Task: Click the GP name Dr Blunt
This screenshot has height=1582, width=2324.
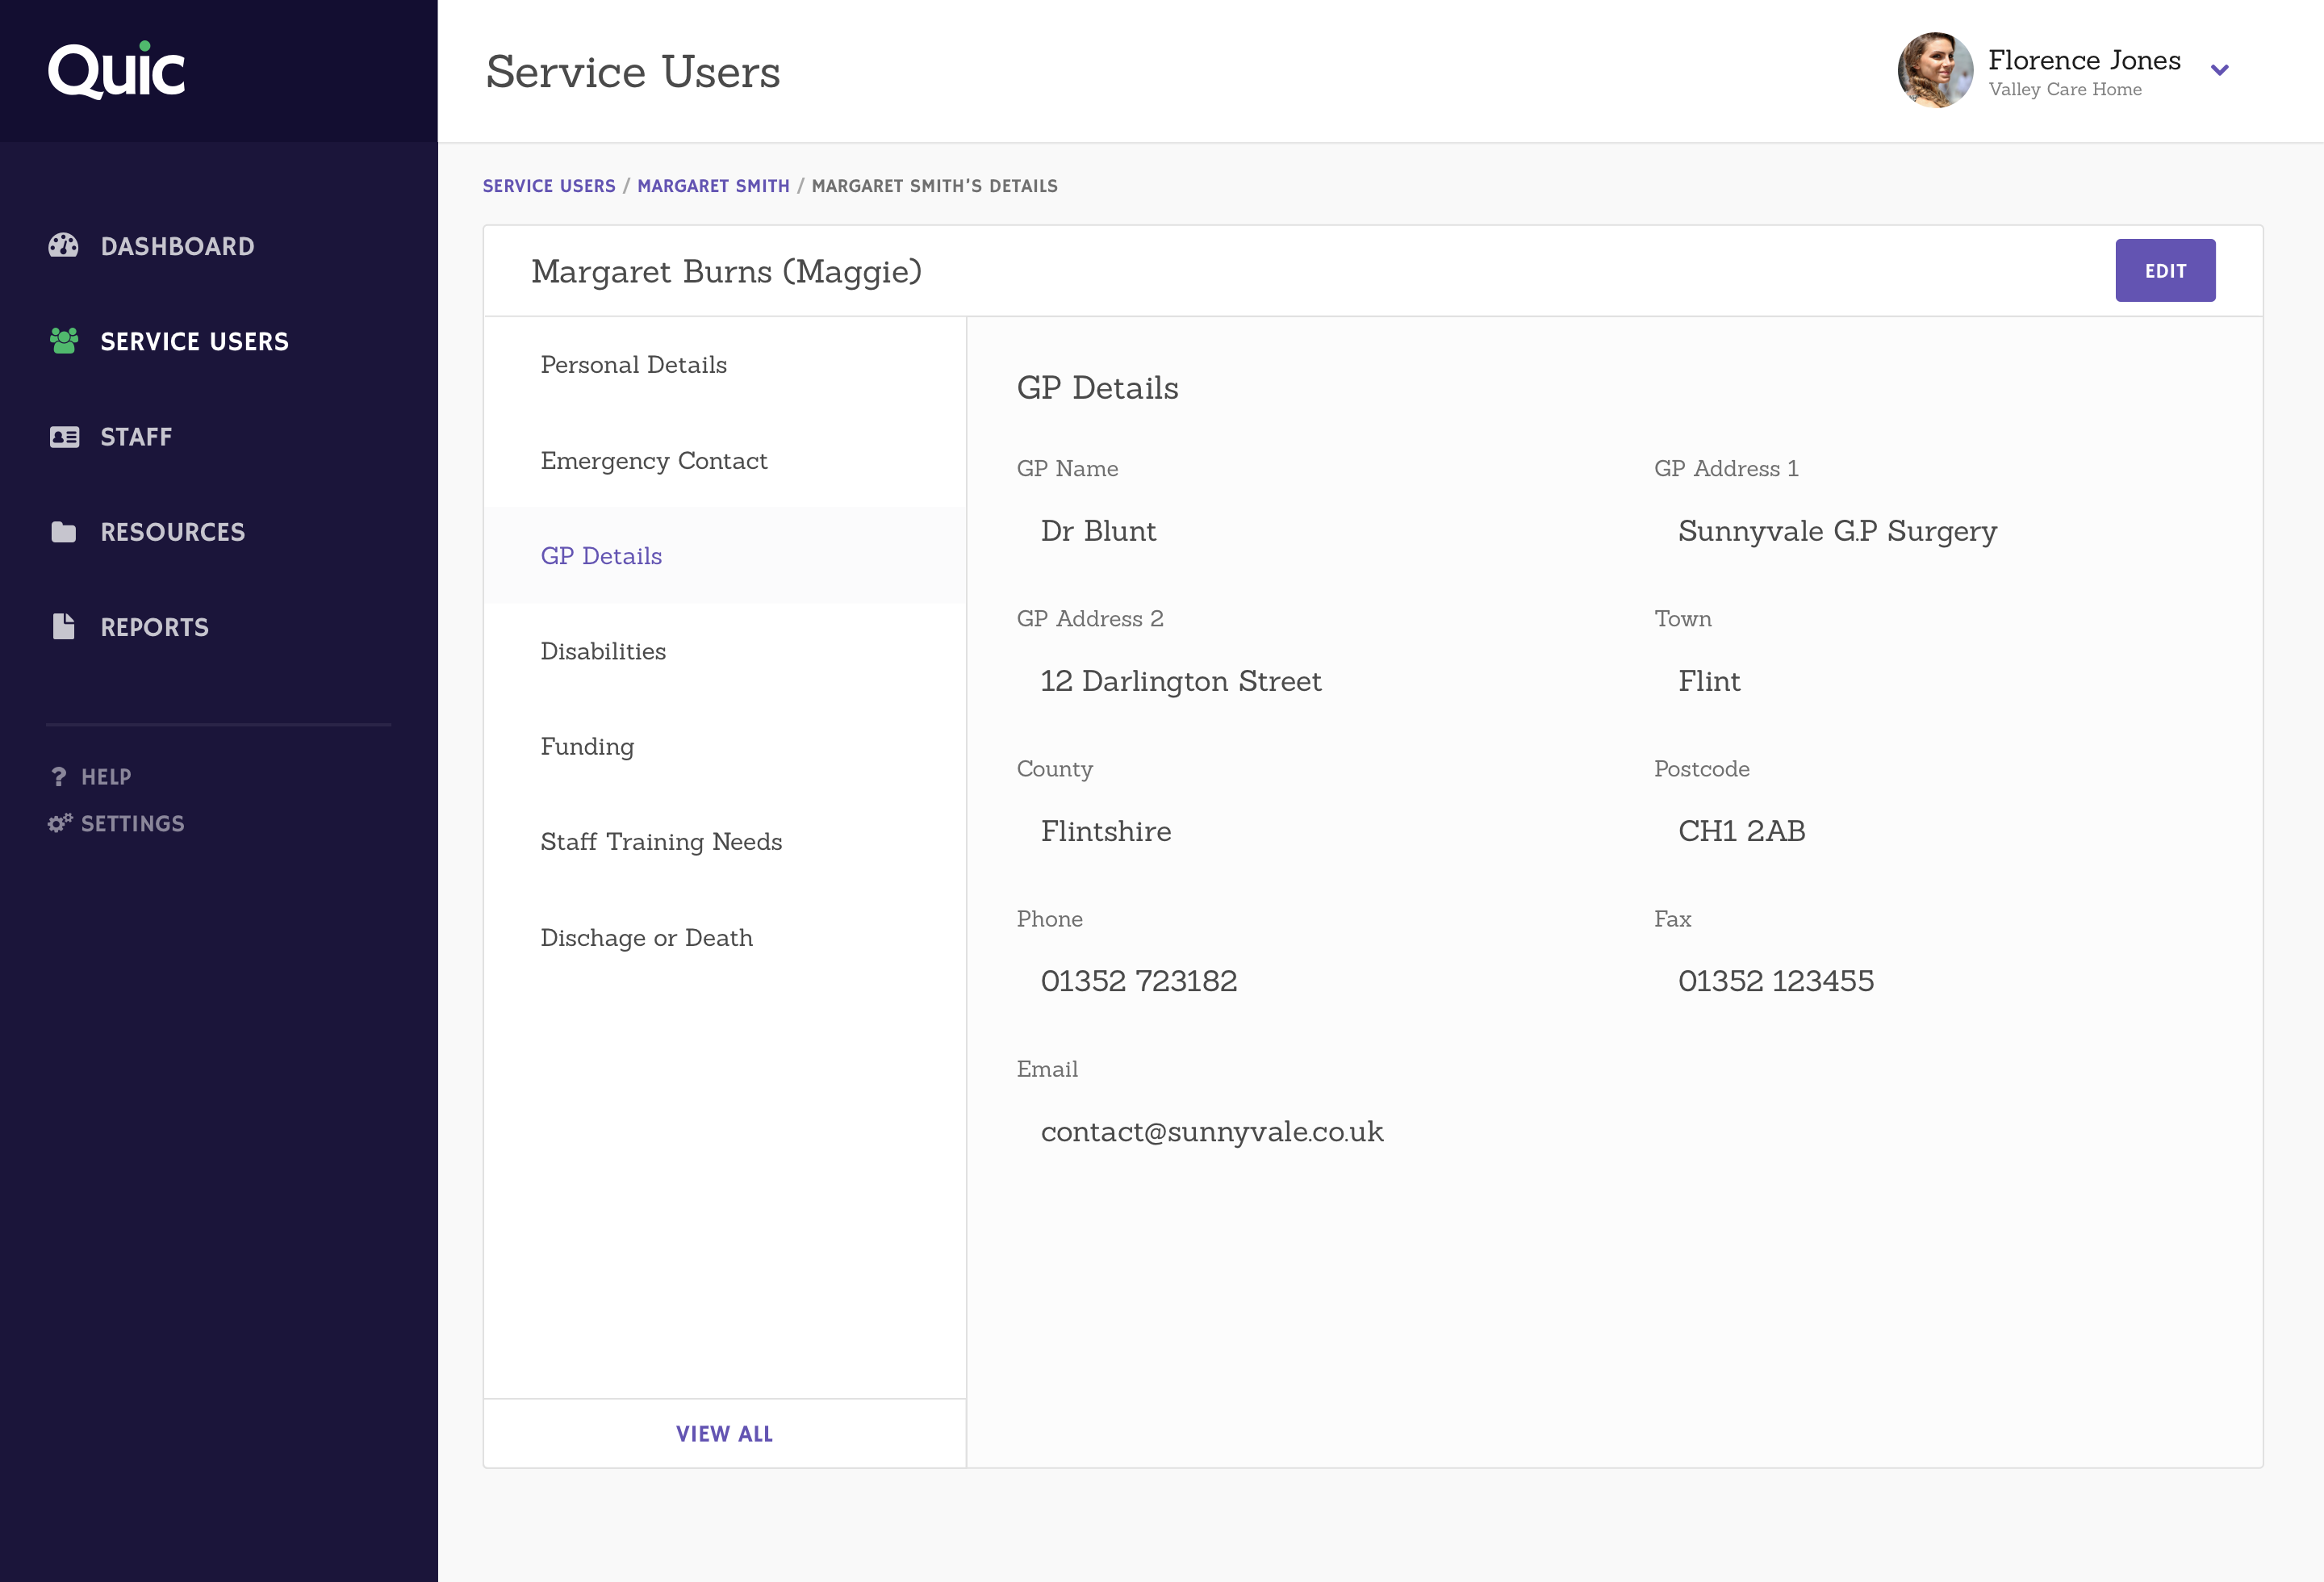Action: point(1098,531)
